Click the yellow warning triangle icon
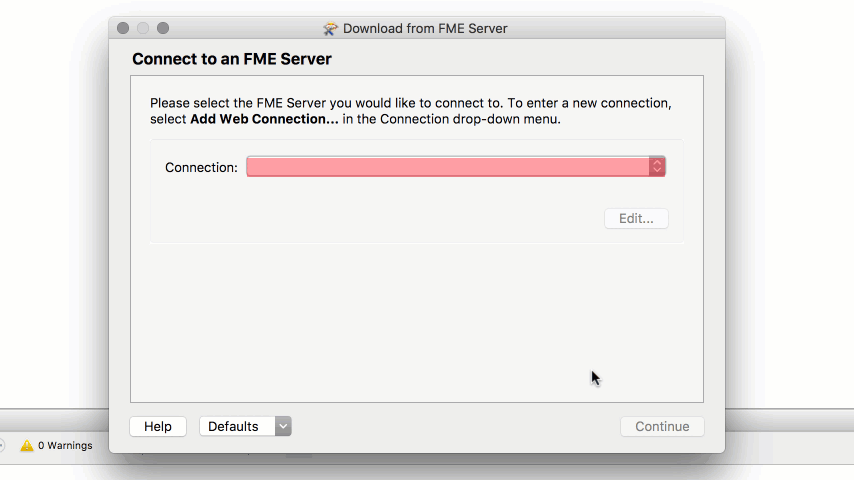 coord(27,446)
